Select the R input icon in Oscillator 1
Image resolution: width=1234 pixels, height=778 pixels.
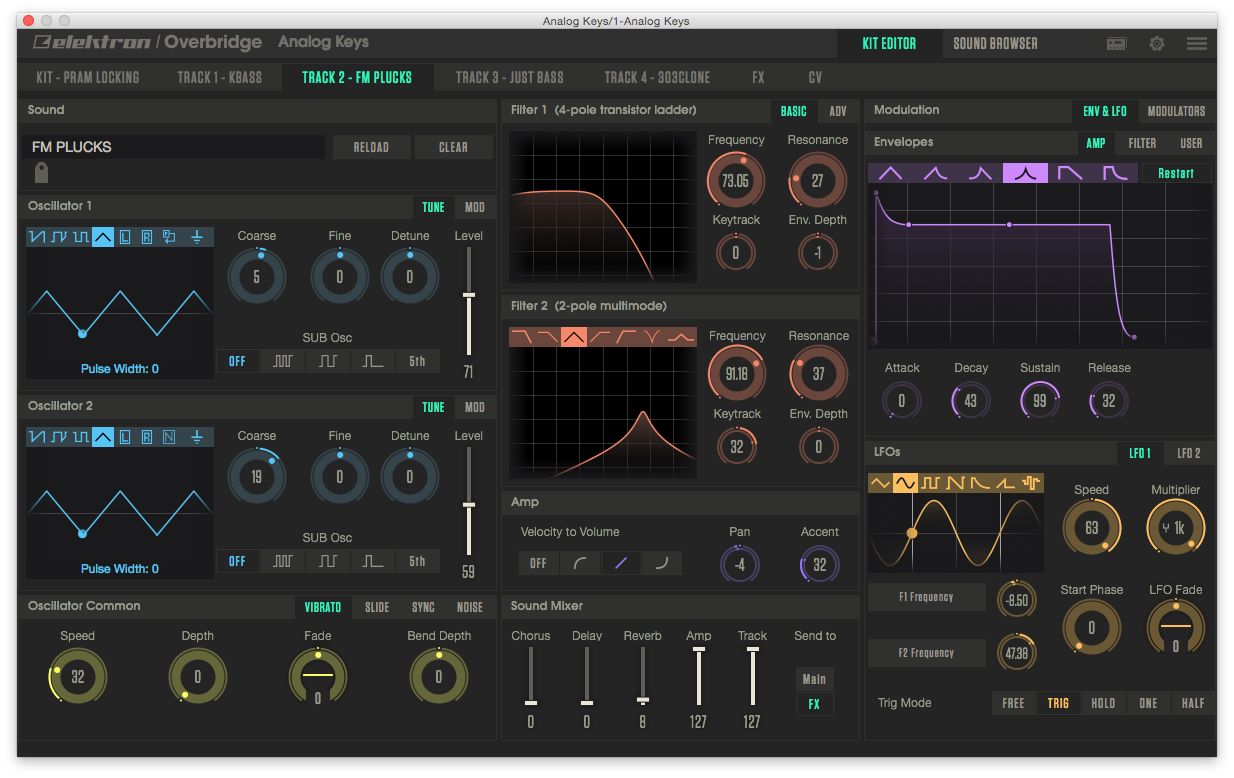147,237
